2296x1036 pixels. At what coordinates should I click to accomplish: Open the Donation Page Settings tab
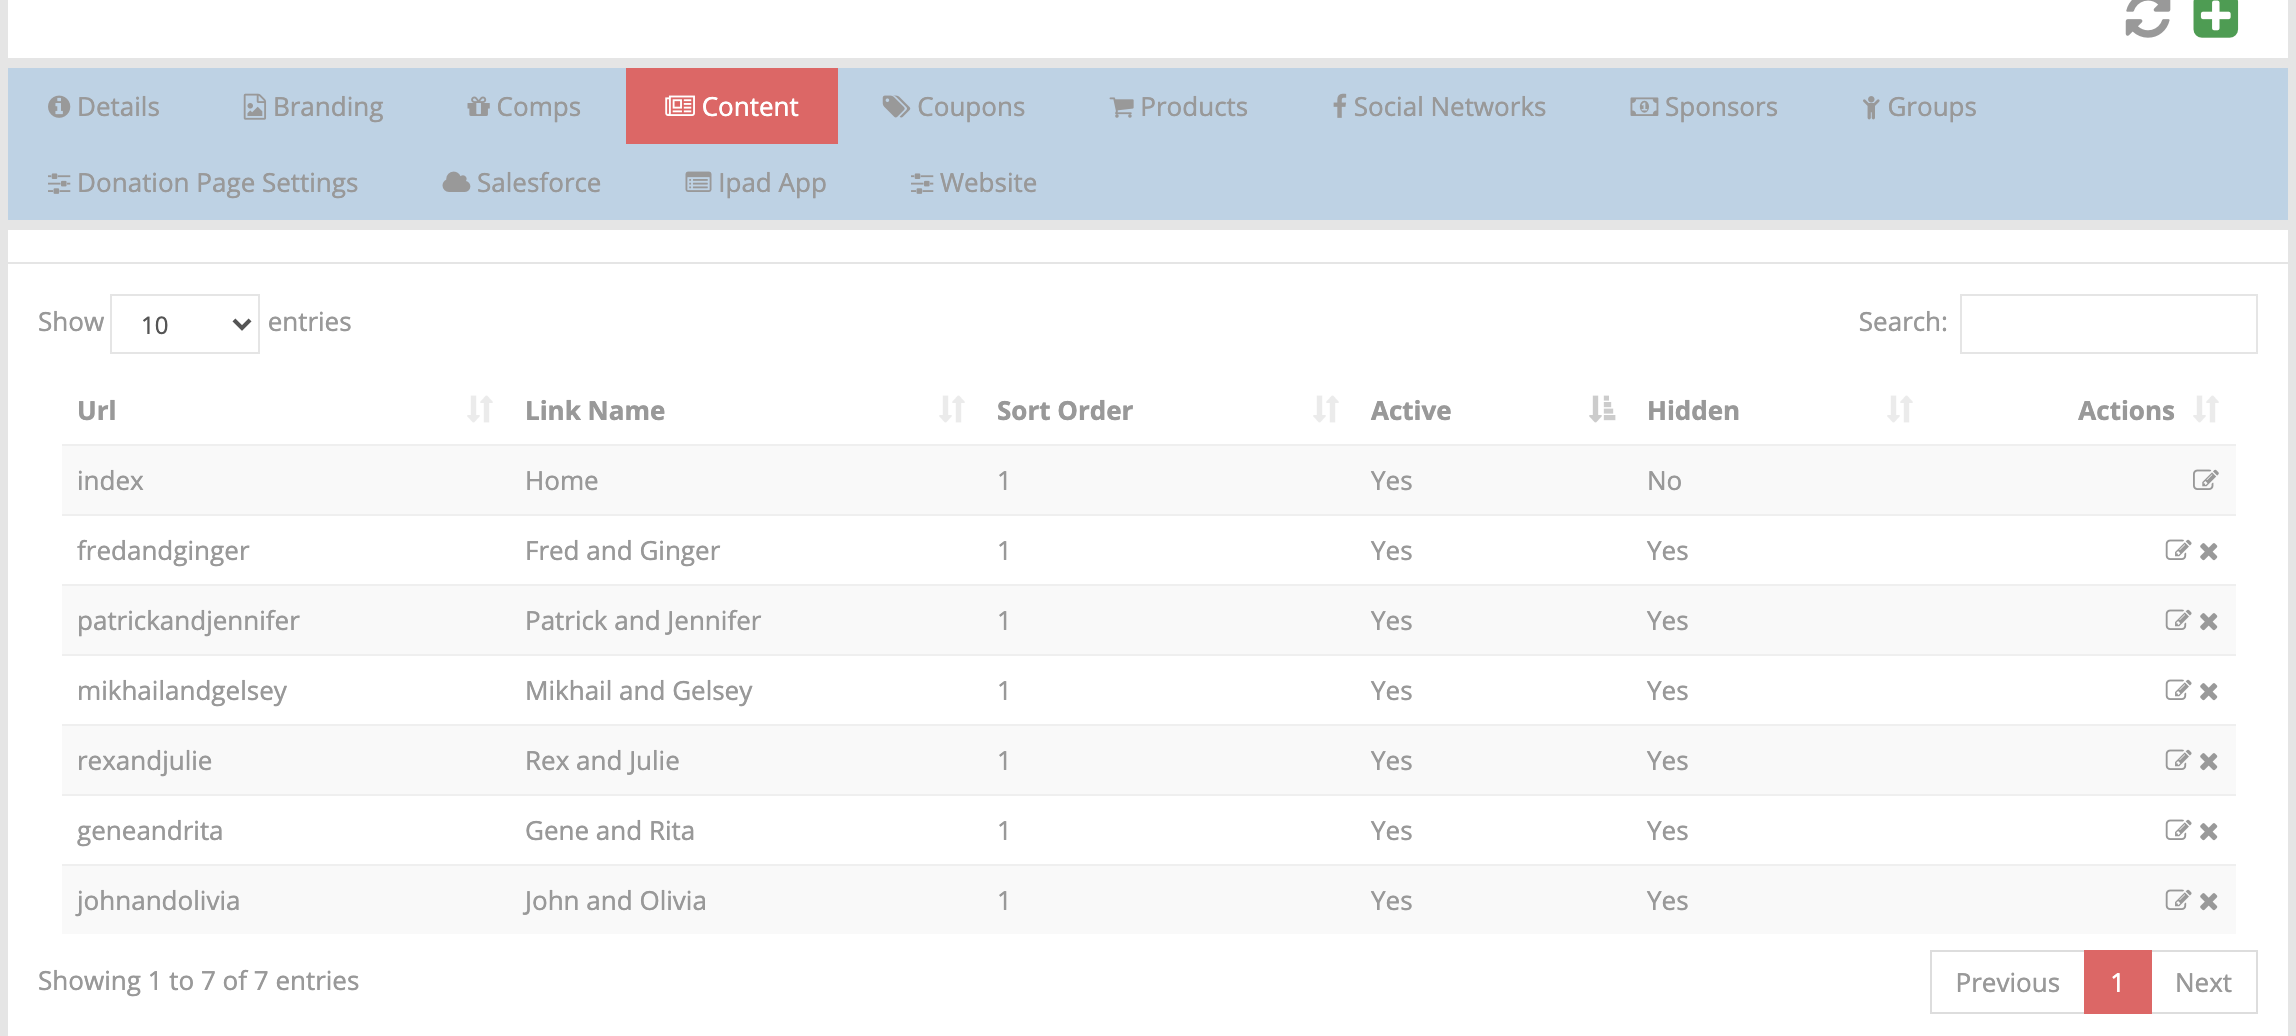pos(203,183)
